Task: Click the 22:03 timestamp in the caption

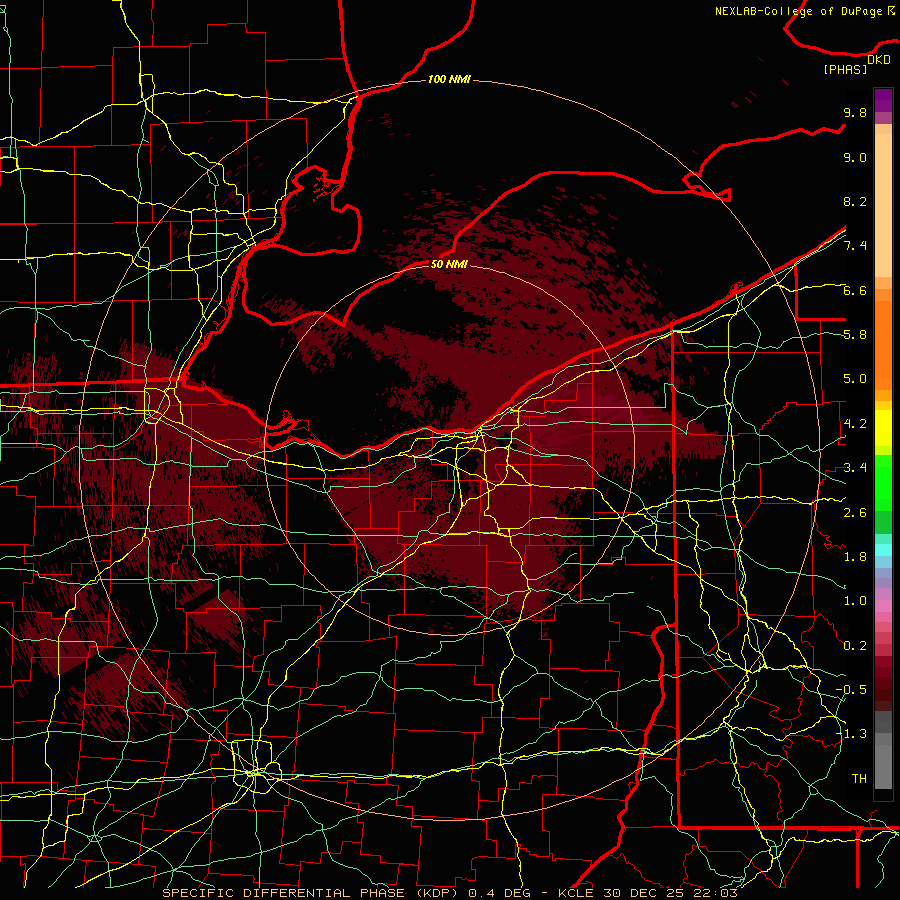Action: coord(715,893)
